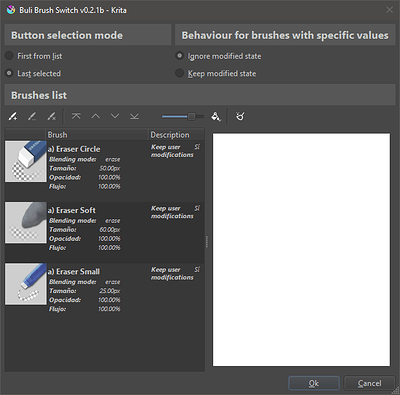Screen dimensions: 400x395
Task: Choose Ignore modified state option
Action: (x=218, y=56)
